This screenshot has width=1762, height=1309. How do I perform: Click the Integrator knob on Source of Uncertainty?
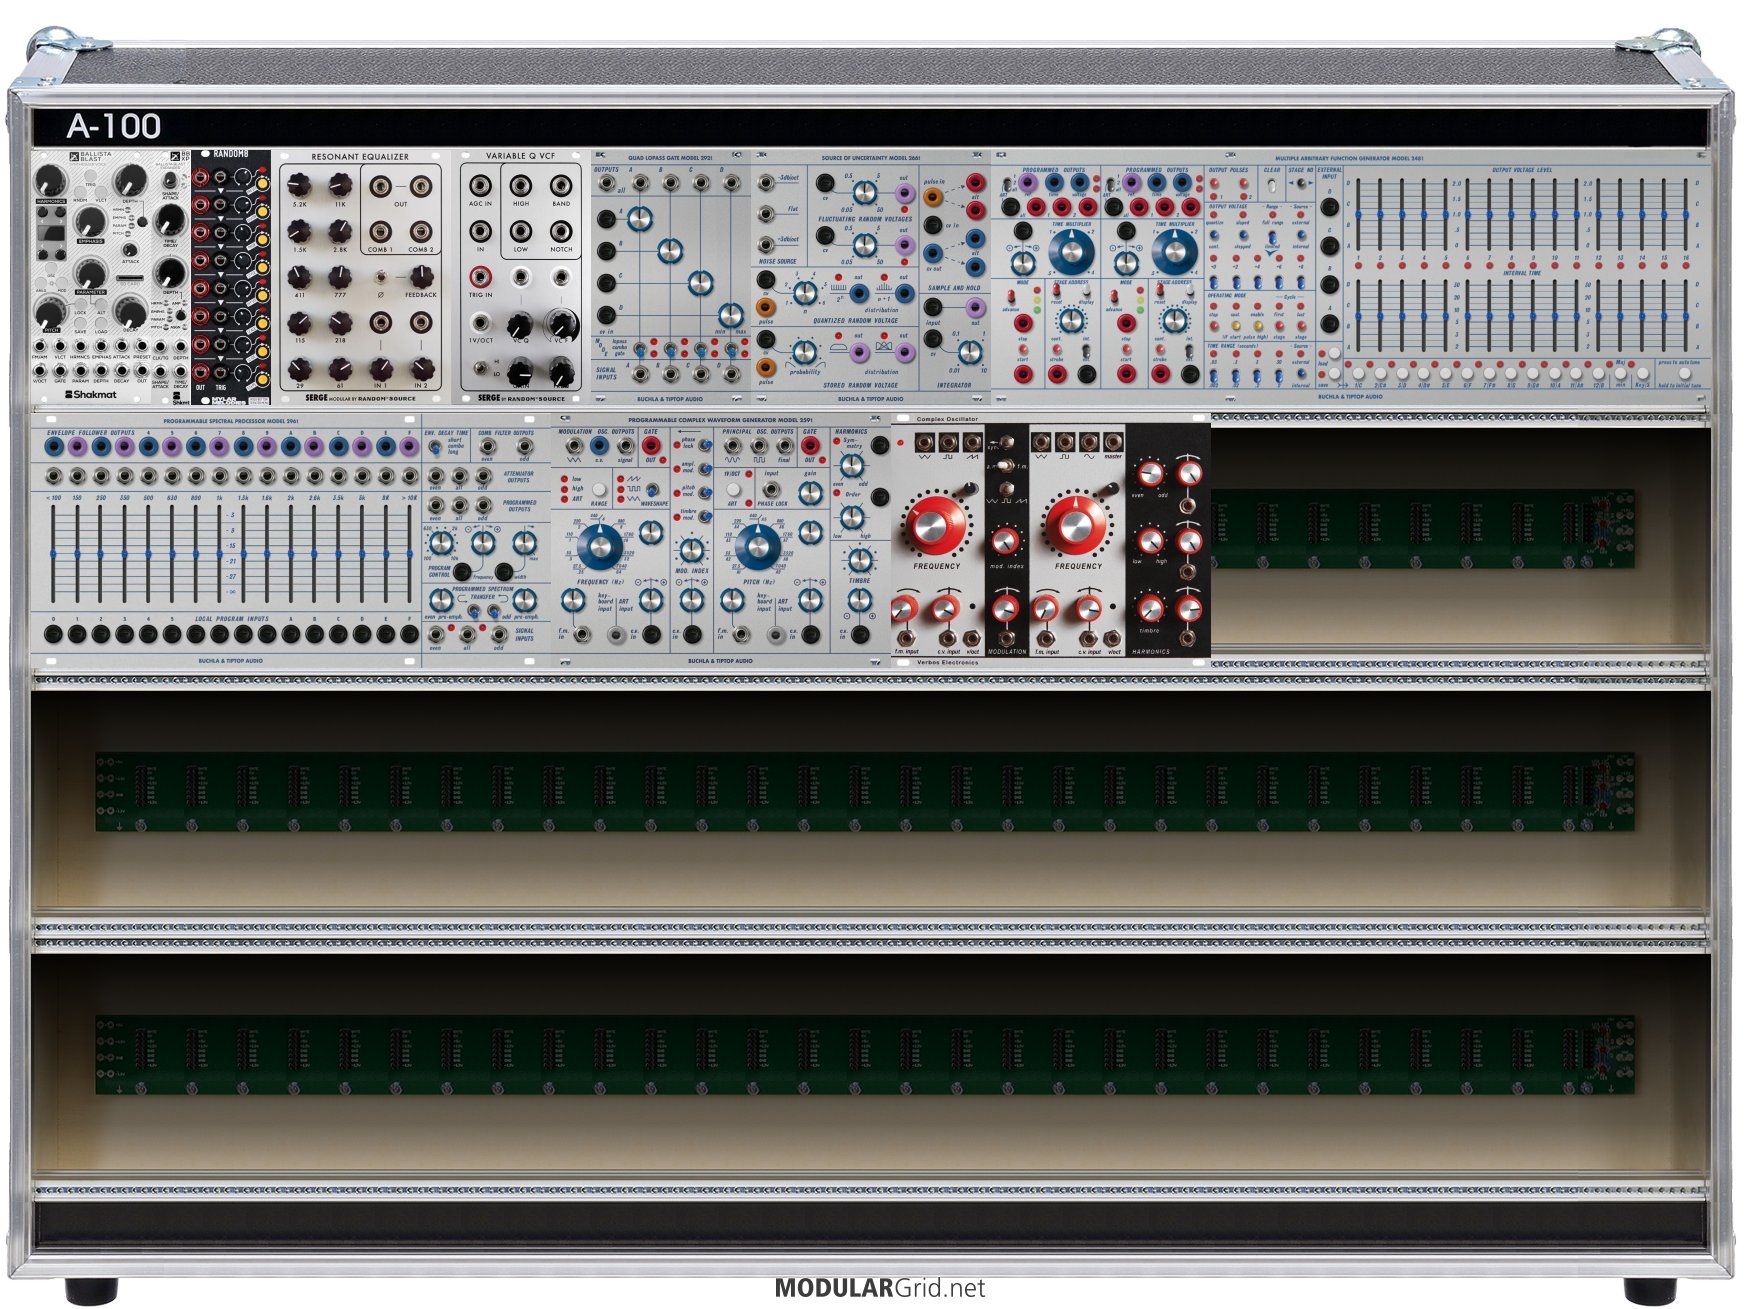click(x=969, y=352)
